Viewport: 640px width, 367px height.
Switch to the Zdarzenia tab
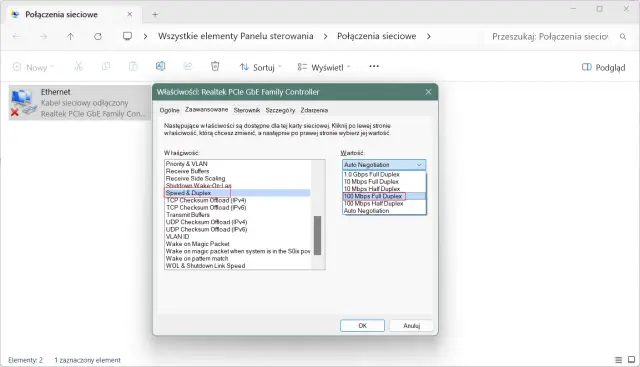click(x=314, y=110)
